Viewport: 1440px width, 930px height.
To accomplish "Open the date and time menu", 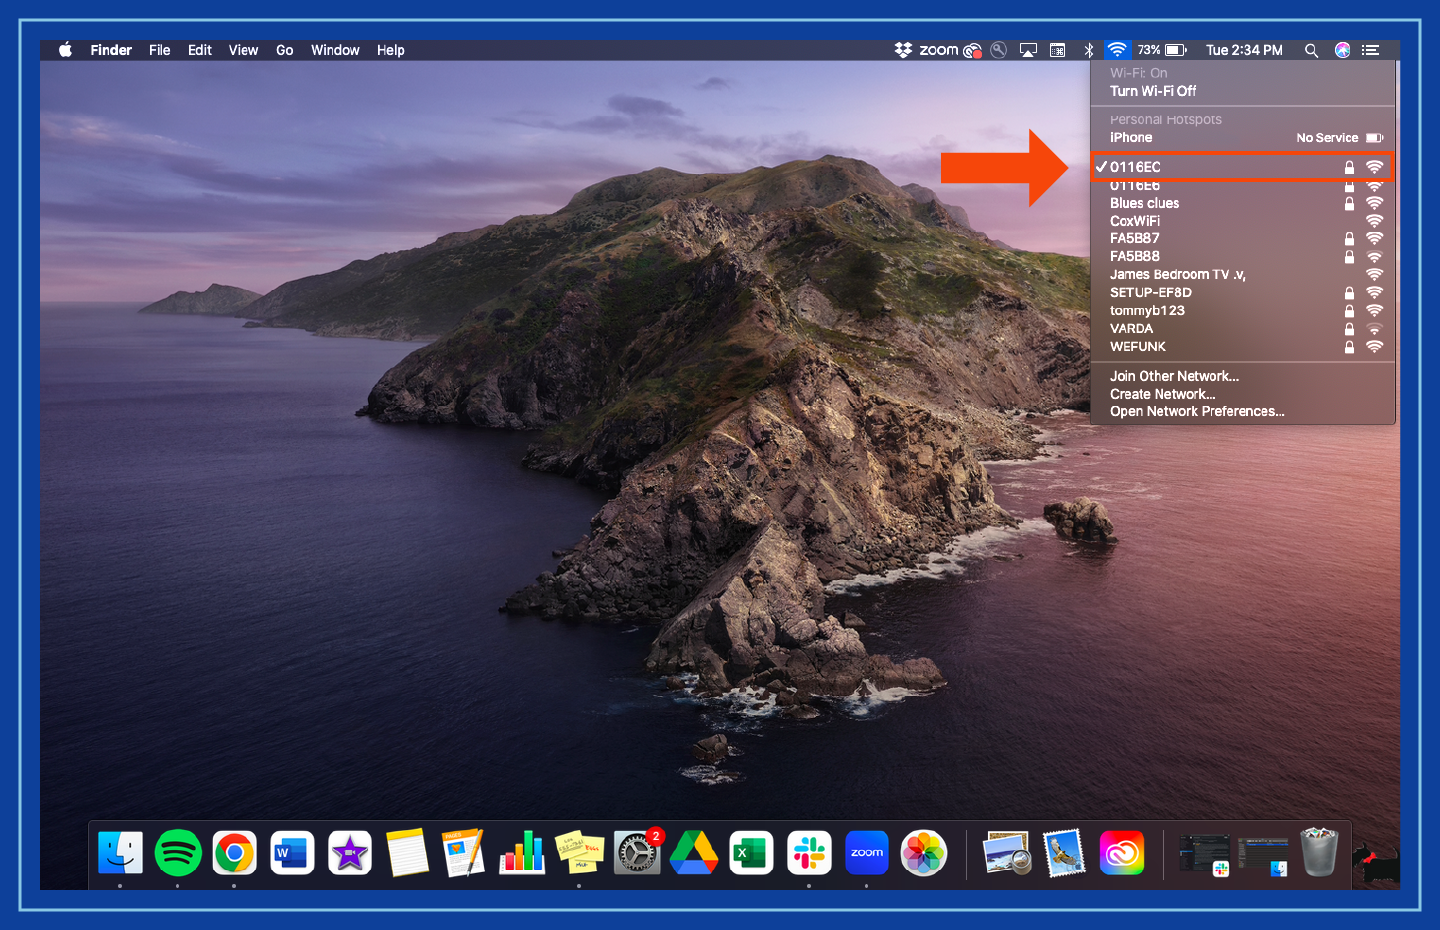I will coord(1244,49).
